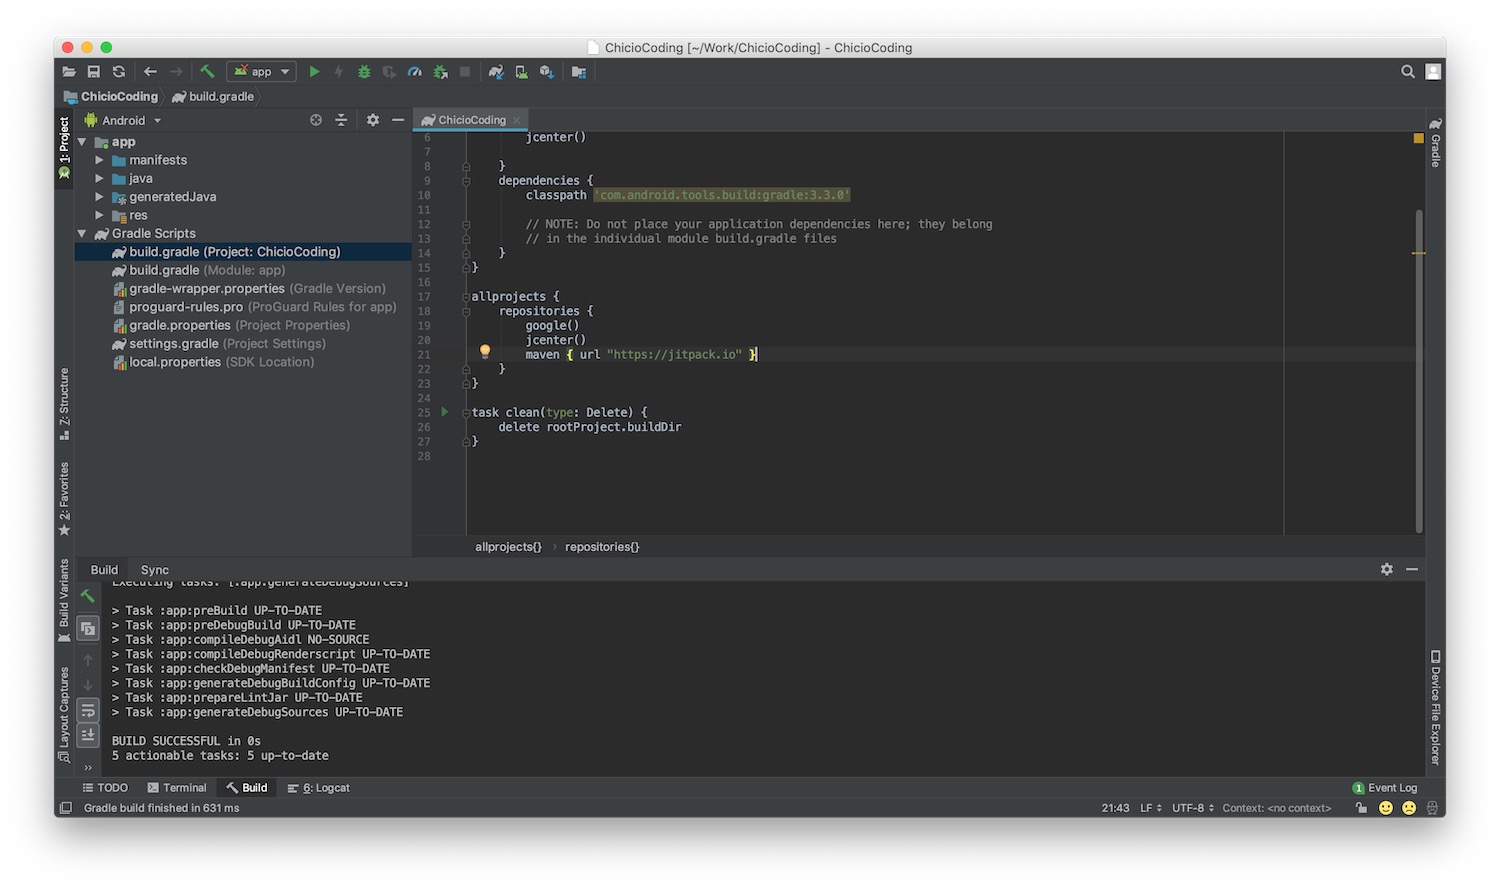The height and width of the screenshot is (889, 1500).
Task: Open SDK Manager icon in toolbar
Action: click(x=547, y=72)
